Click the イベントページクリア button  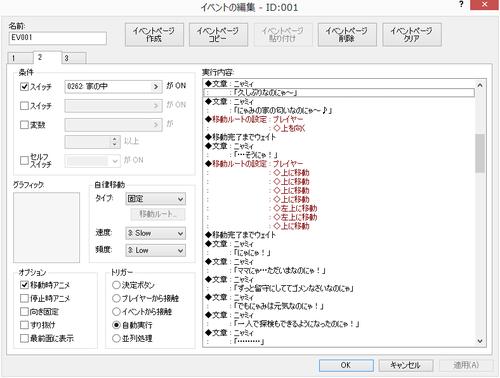pos(412,35)
